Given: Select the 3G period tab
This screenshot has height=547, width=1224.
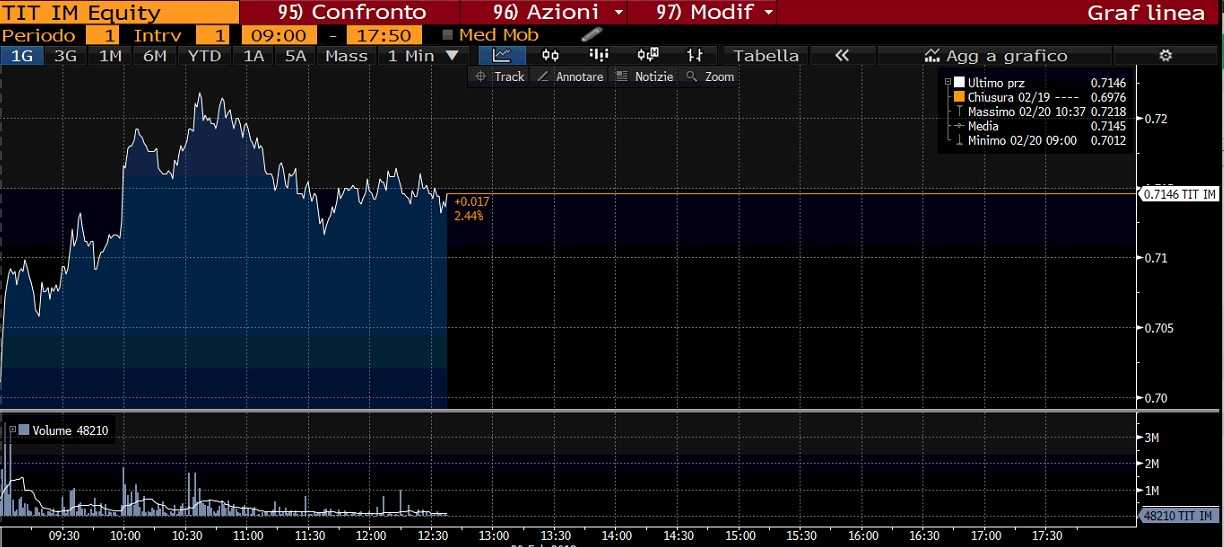Looking at the screenshot, I should coord(65,56).
